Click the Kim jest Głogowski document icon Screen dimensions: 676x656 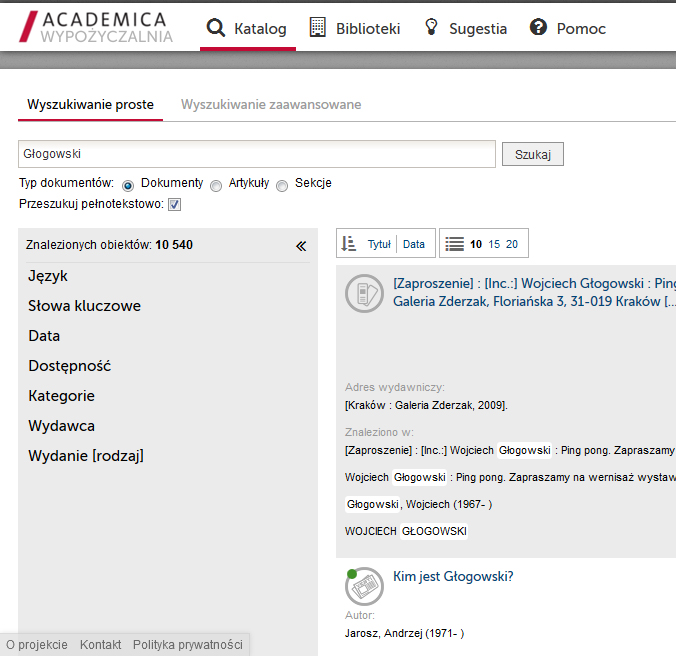pos(363,586)
